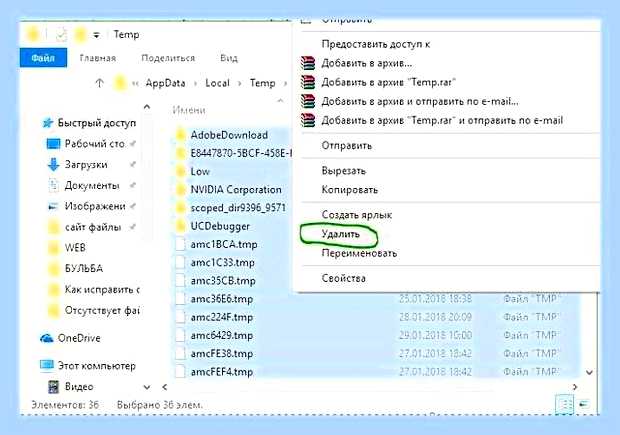This screenshot has height=435, width=620.
Task: Click the Видео film icon
Action: click(x=53, y=387)
